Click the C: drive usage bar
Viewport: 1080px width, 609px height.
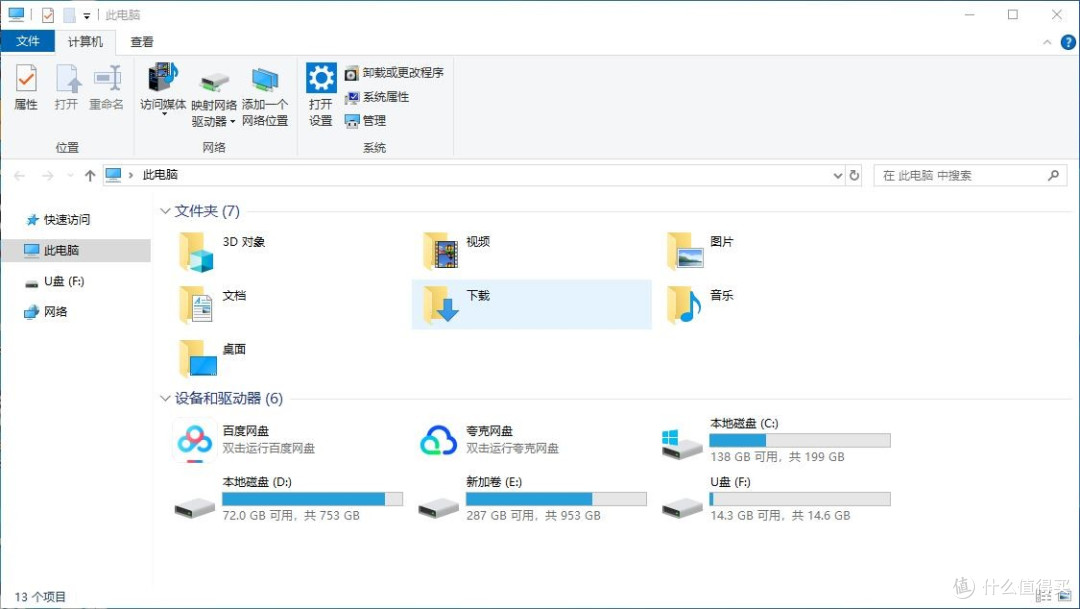(800, 441)
